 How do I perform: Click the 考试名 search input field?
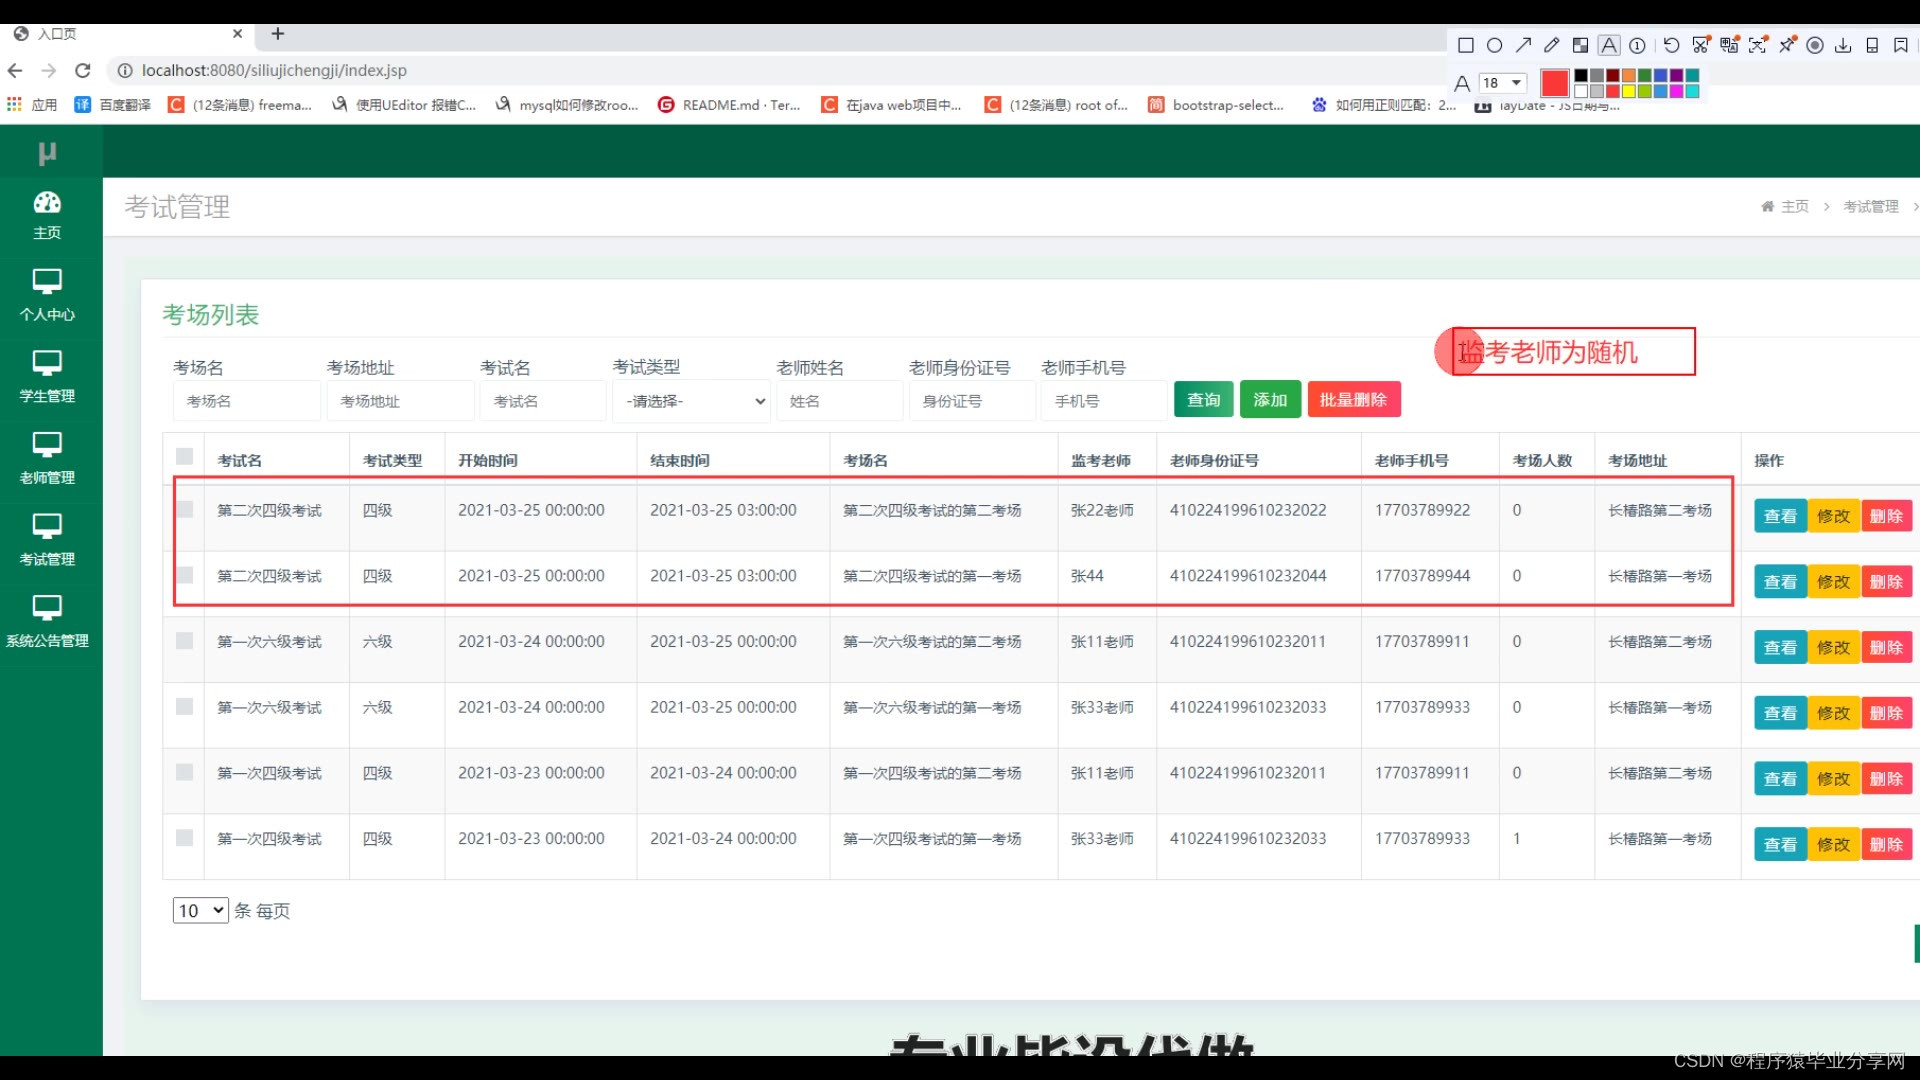click(x=543, y=401)
